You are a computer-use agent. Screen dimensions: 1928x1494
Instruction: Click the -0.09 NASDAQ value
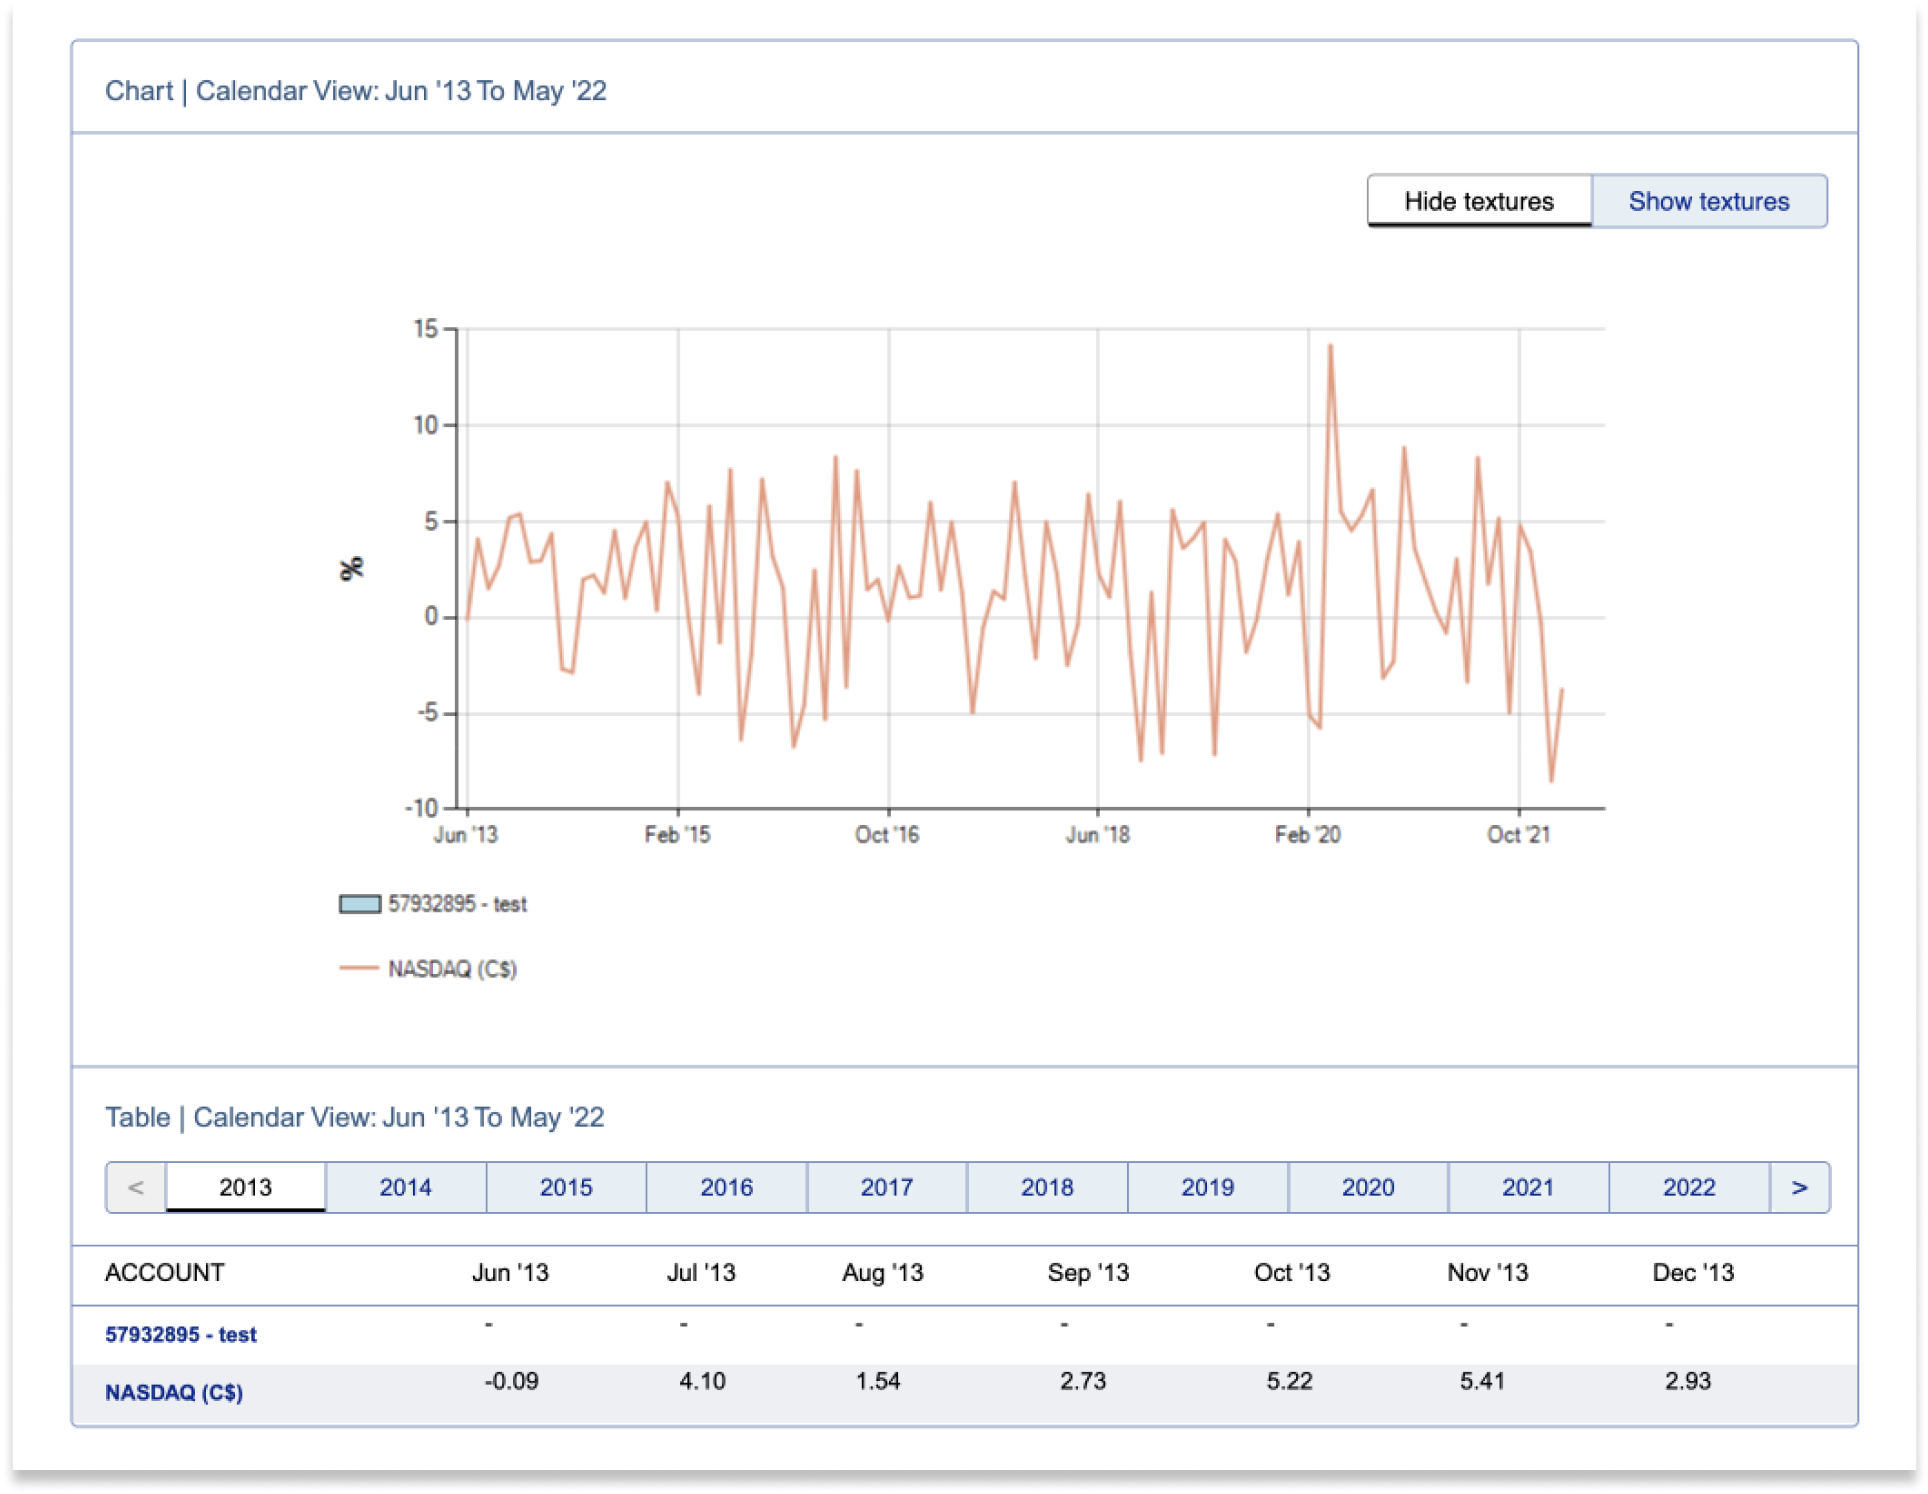tap(511, 1381)
